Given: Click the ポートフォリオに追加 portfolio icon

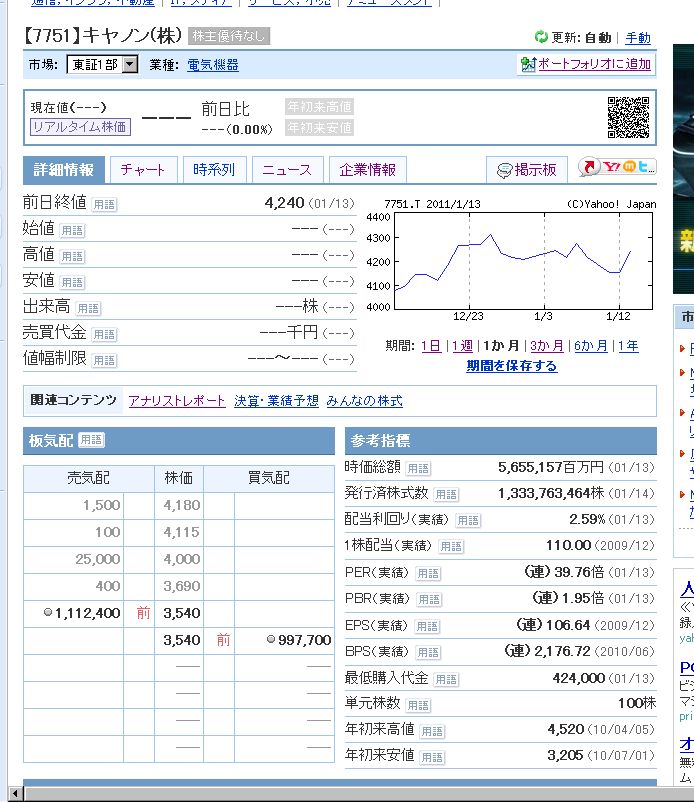Looking at the screenshot, I should coord(529,65).
